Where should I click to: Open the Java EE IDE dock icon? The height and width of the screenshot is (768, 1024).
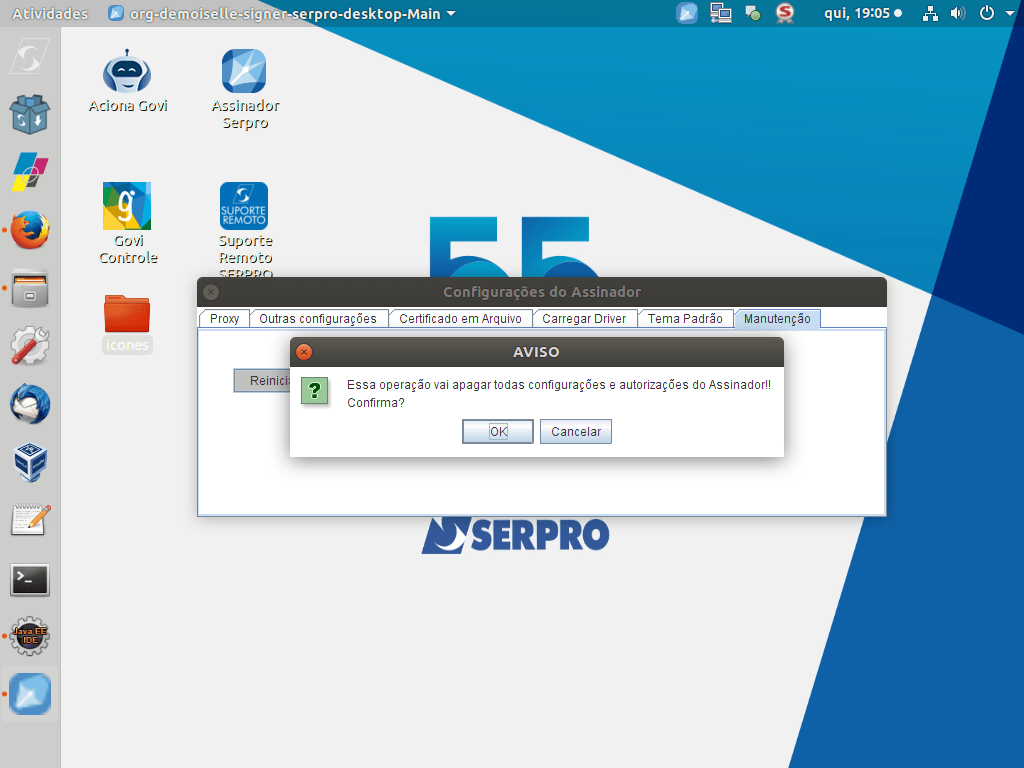30,636
